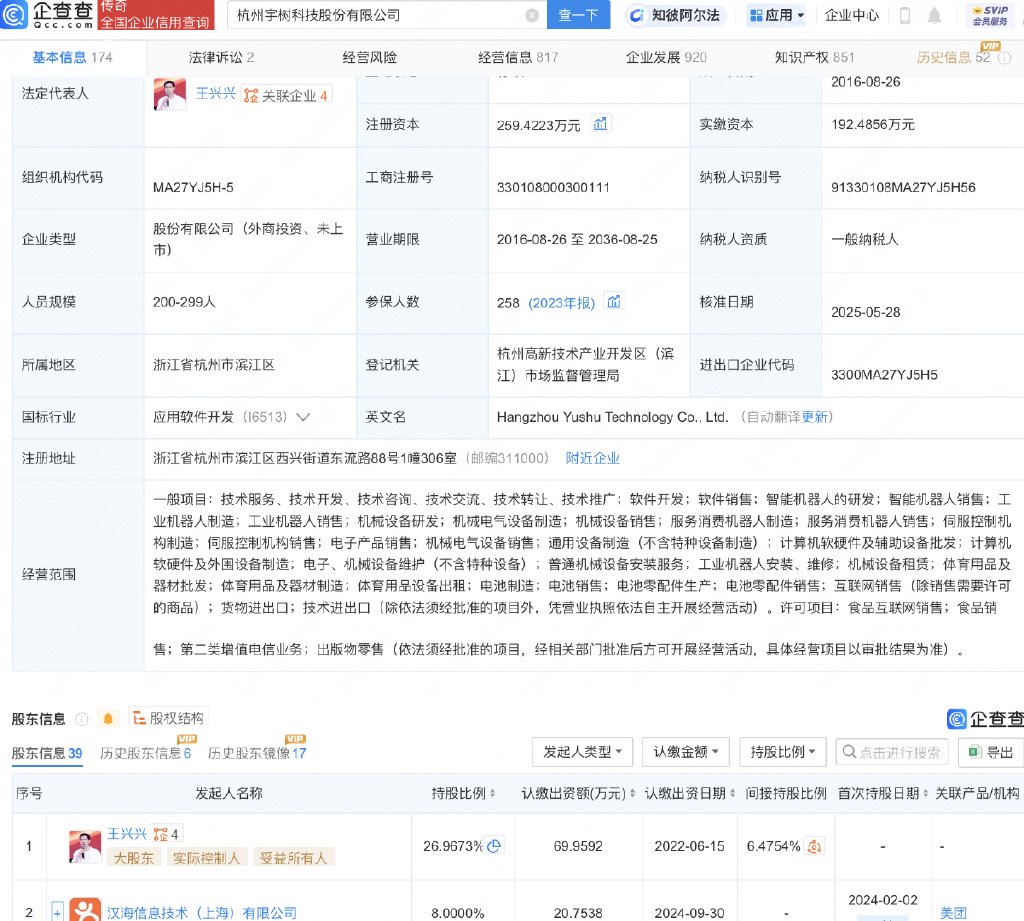1024x921 pixels.
Task: Clear the search box with the X icon
Action: click(x=532, y=16)
